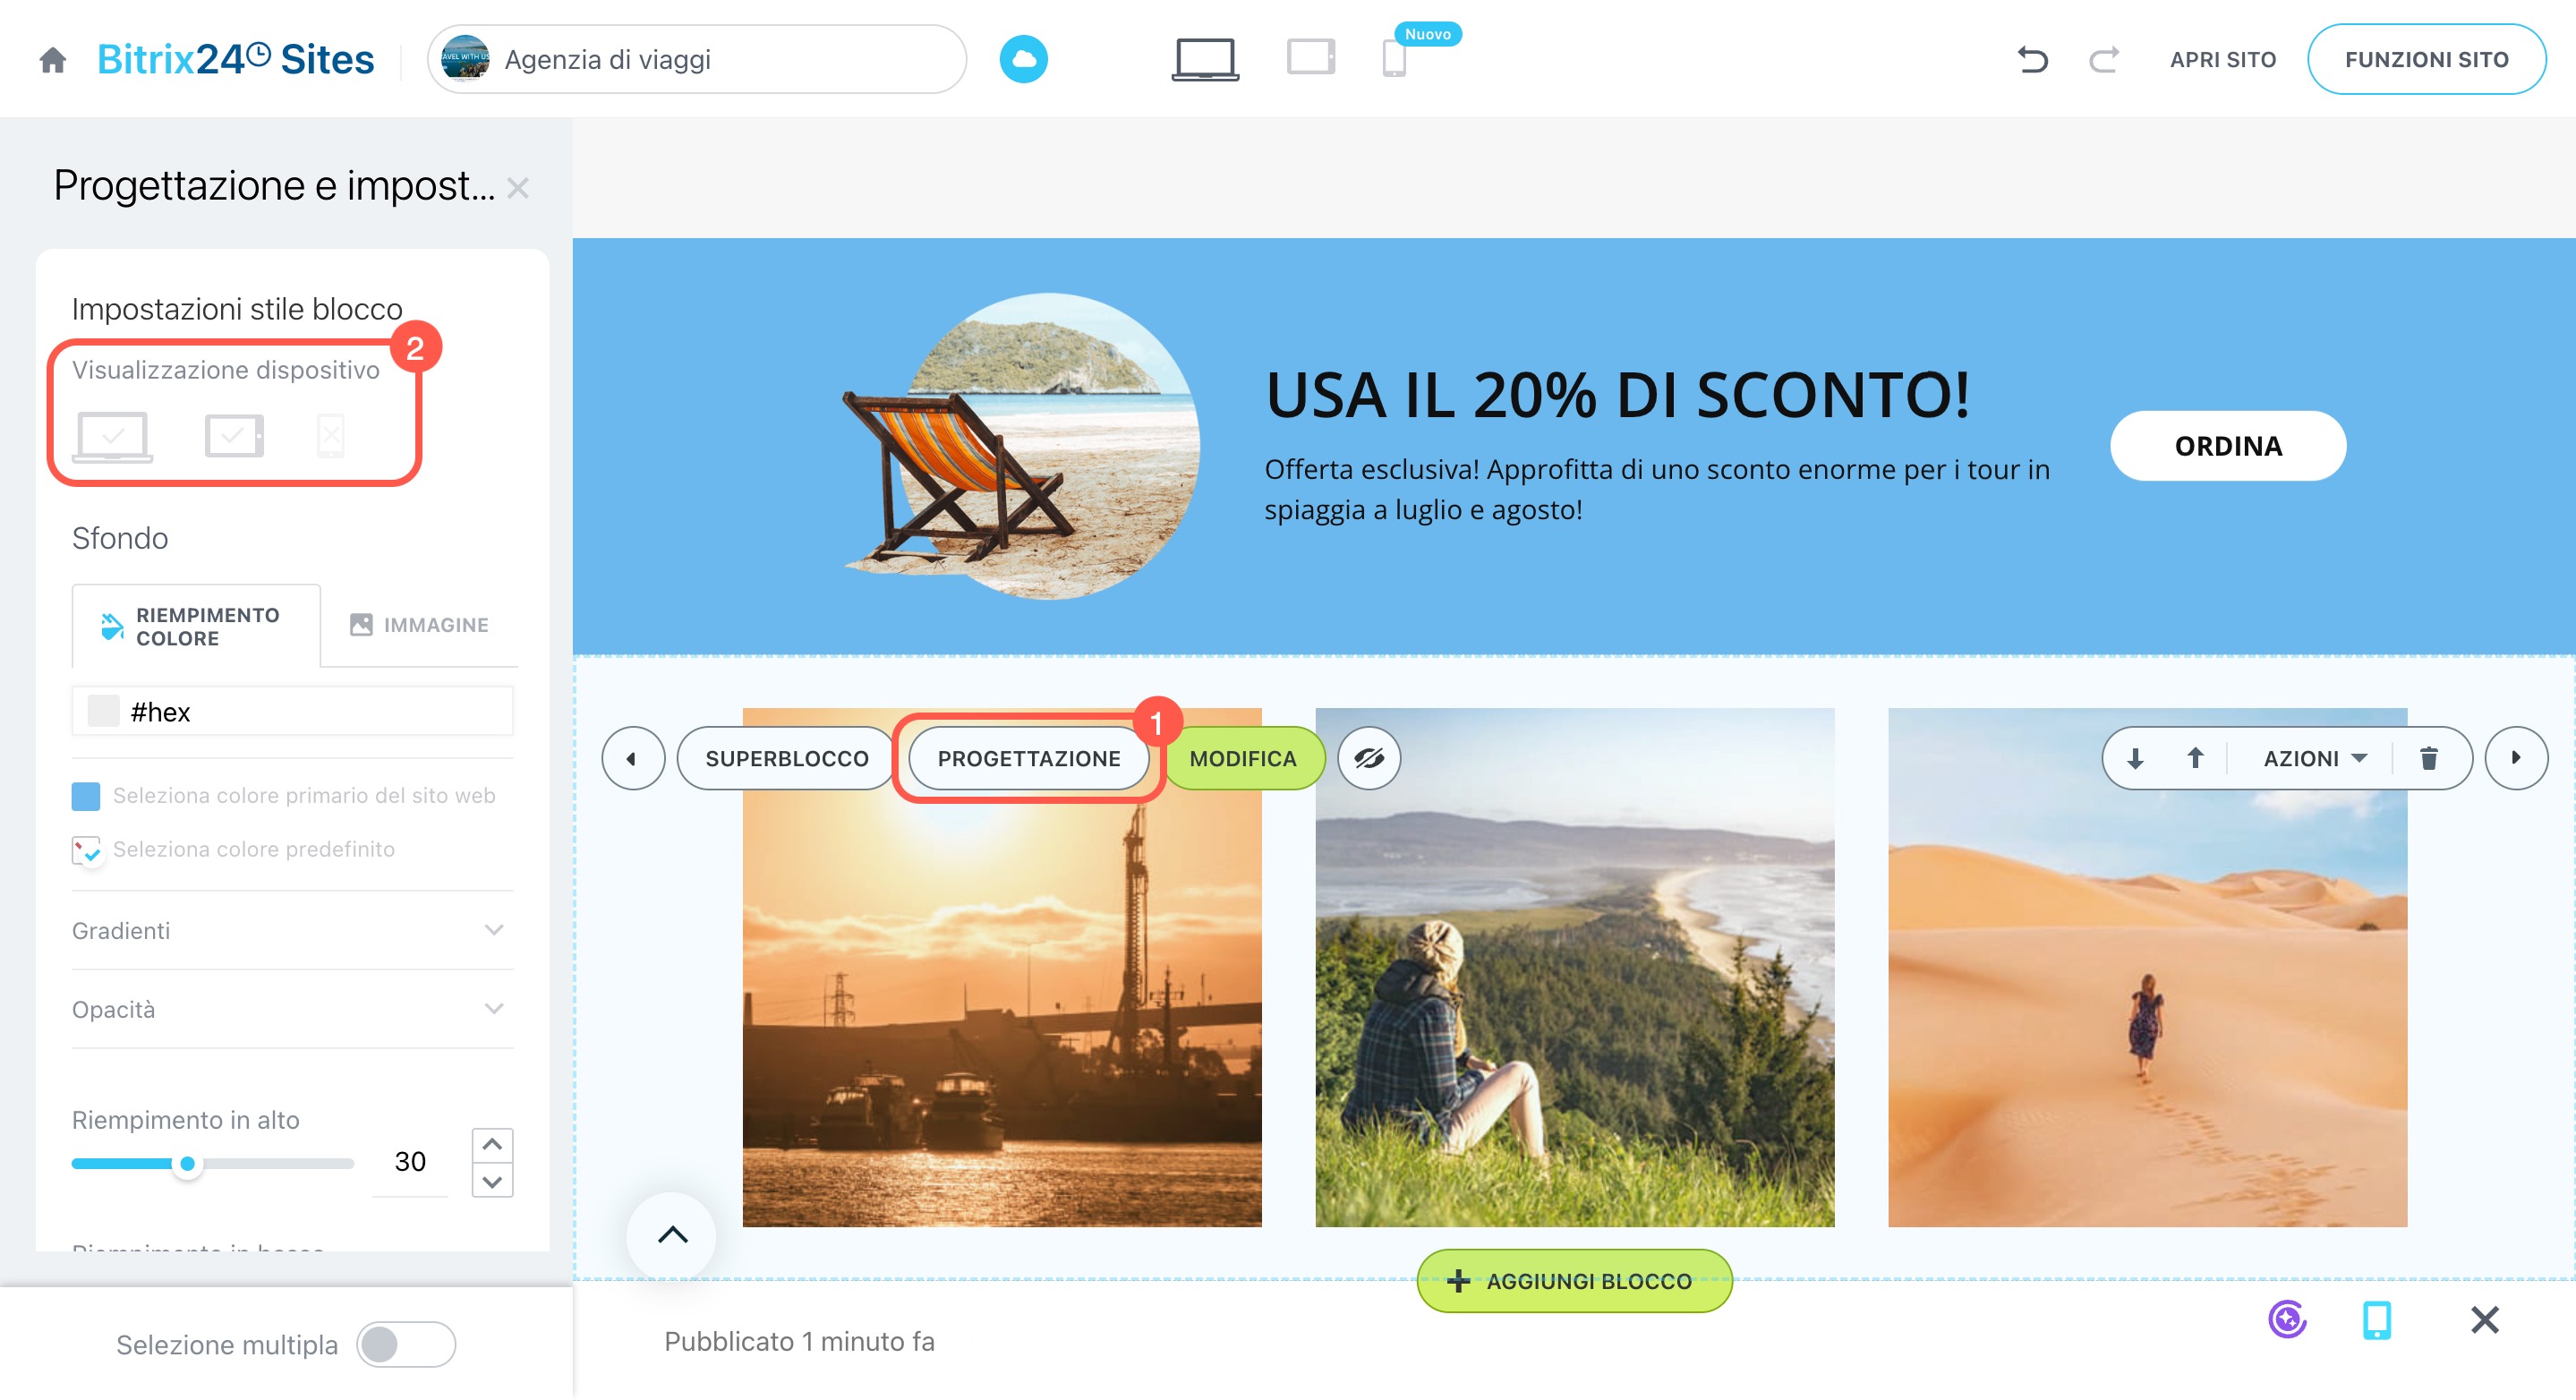Toggle mobile device visibility in panel
This screenshot has width=2576, height=1400.
(331, 436)
